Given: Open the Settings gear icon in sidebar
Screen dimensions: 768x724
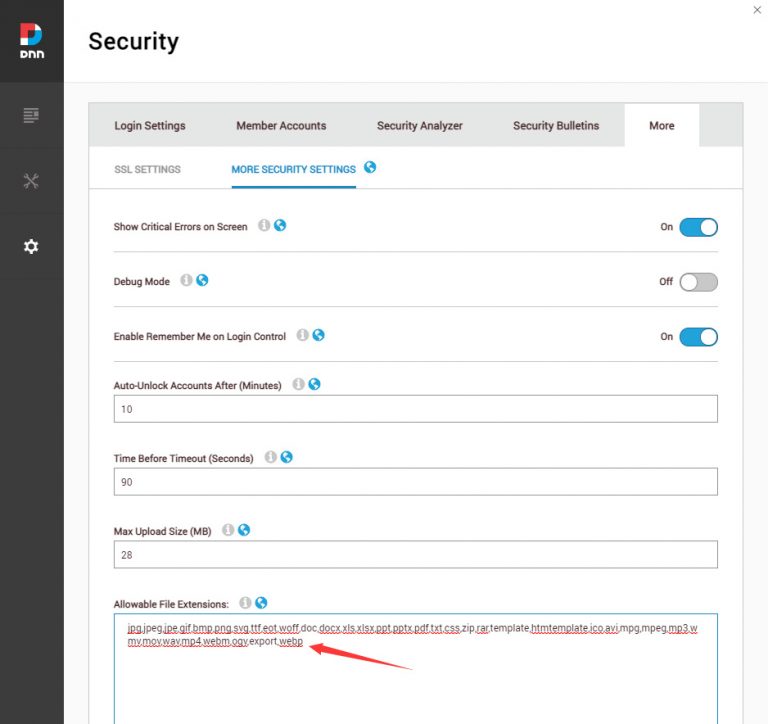Looking at the screenshot, I should coord(31,246).
